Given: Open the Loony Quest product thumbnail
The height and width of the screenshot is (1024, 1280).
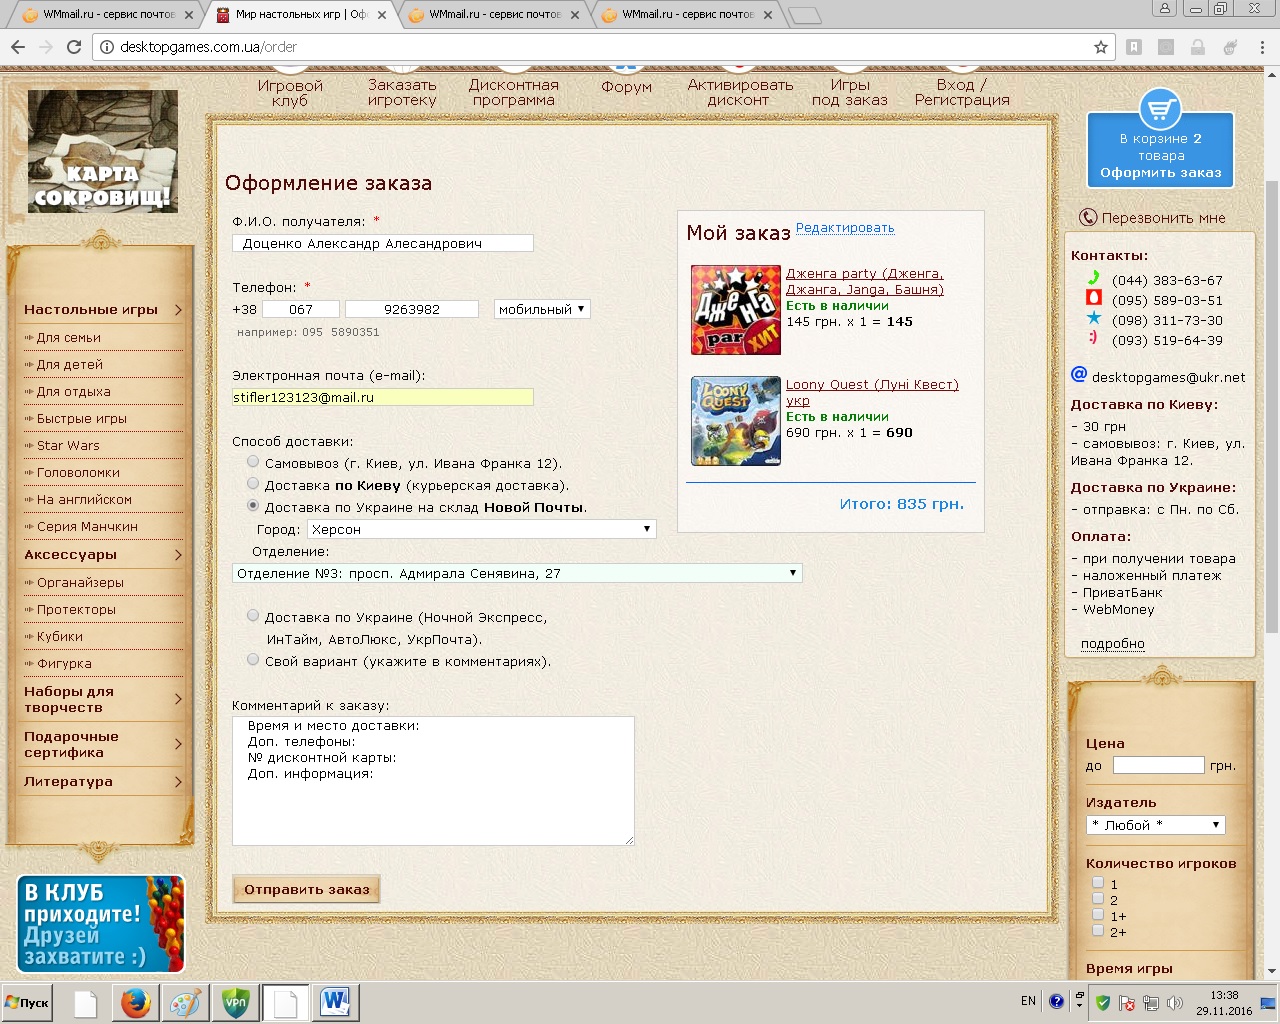Looking at the screenshot, I should point(736,421).
